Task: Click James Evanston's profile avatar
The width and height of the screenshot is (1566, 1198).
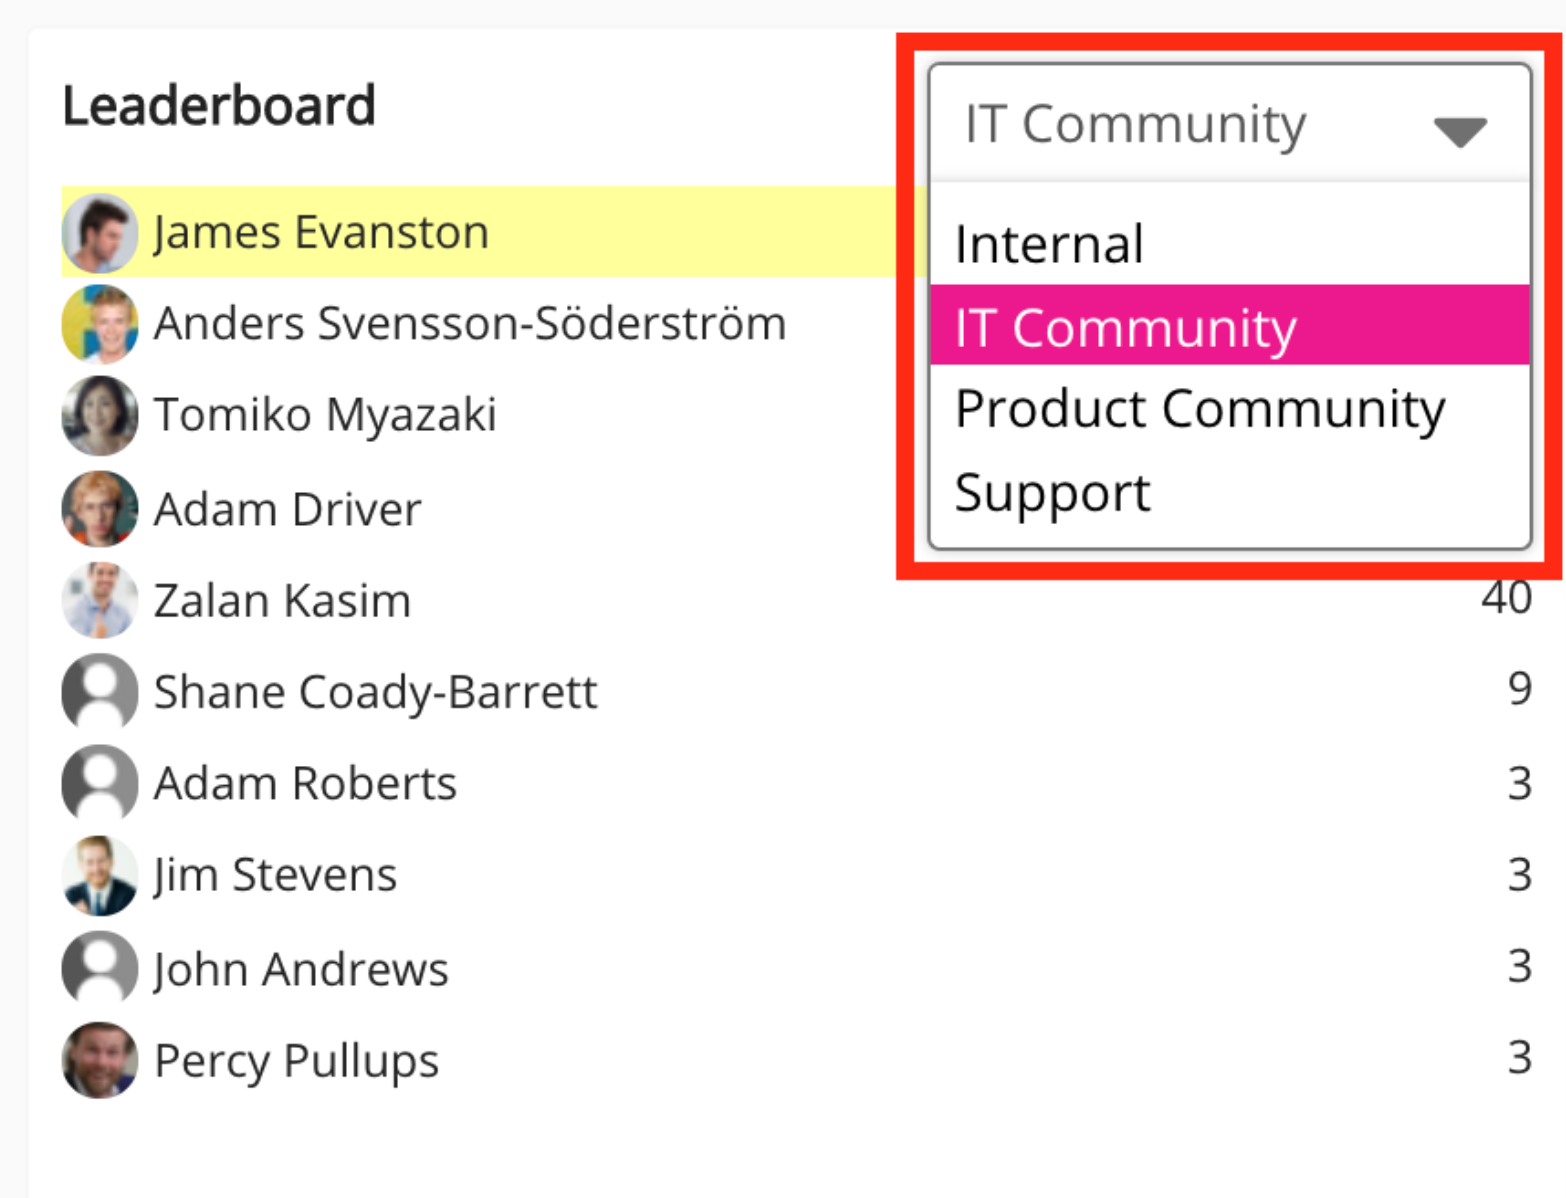Action: pyautogui.click(x=99, y=233)
